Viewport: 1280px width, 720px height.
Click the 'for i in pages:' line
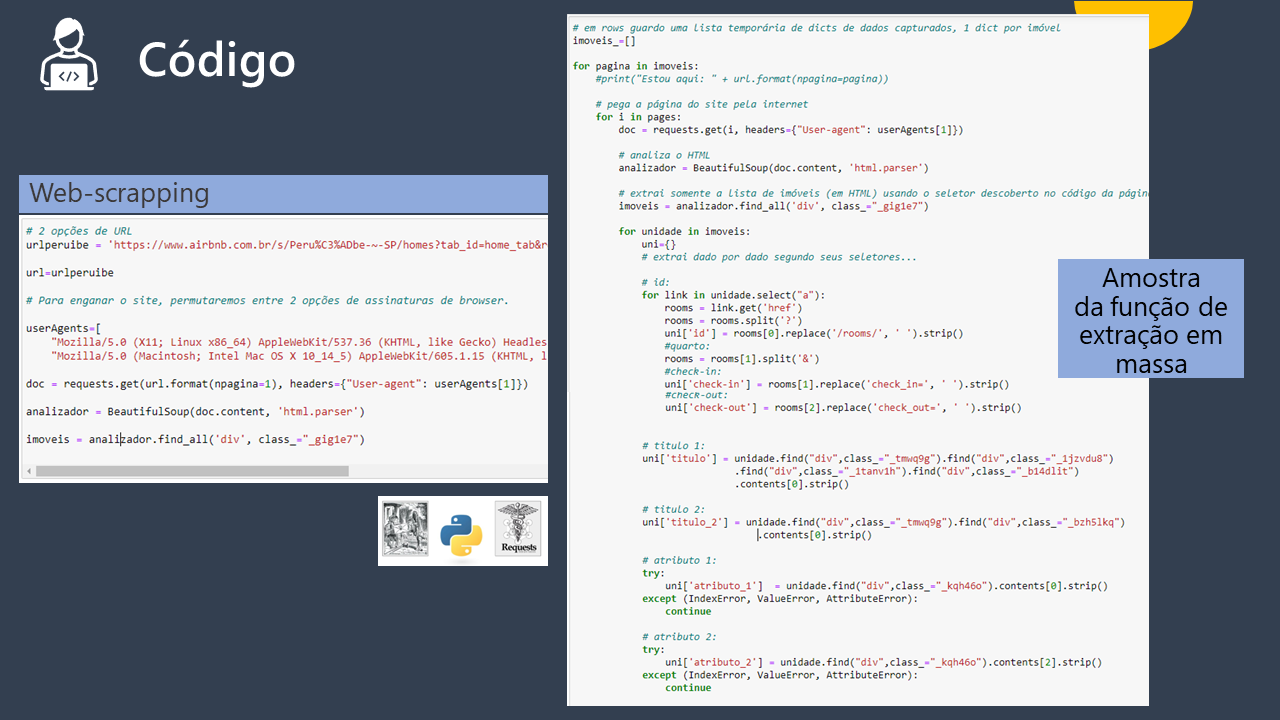point(638,117)
